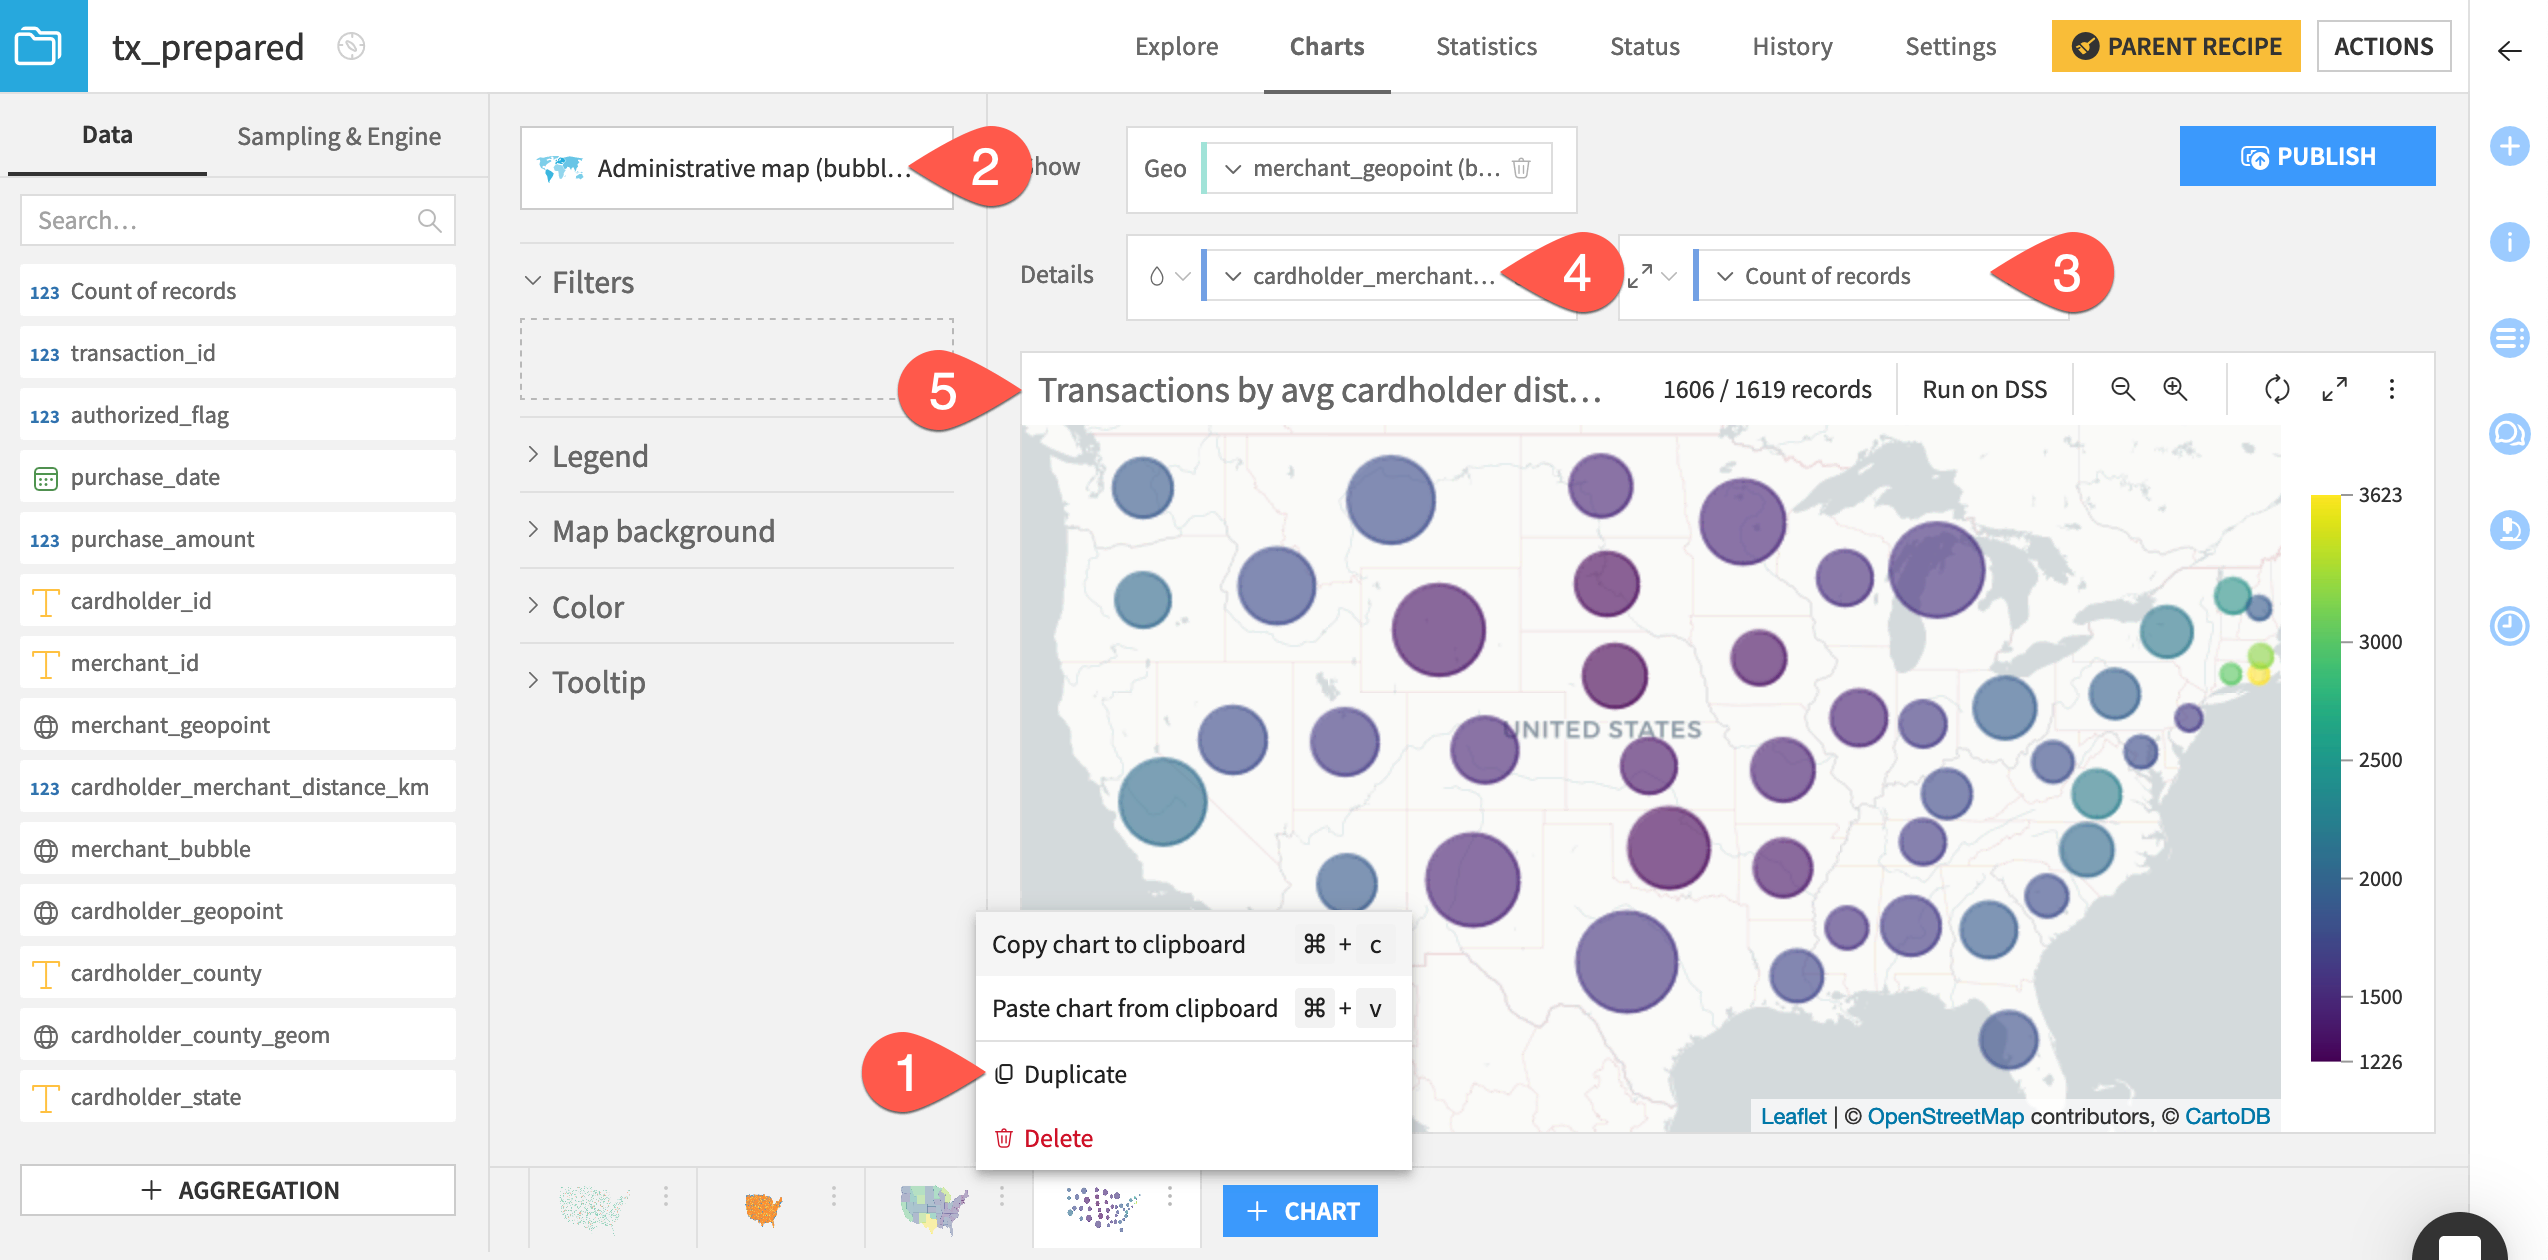Click the search magnifier icon in Data panel
The width and height of the screenshot is (2548, 1260).
tap(429, 220)
